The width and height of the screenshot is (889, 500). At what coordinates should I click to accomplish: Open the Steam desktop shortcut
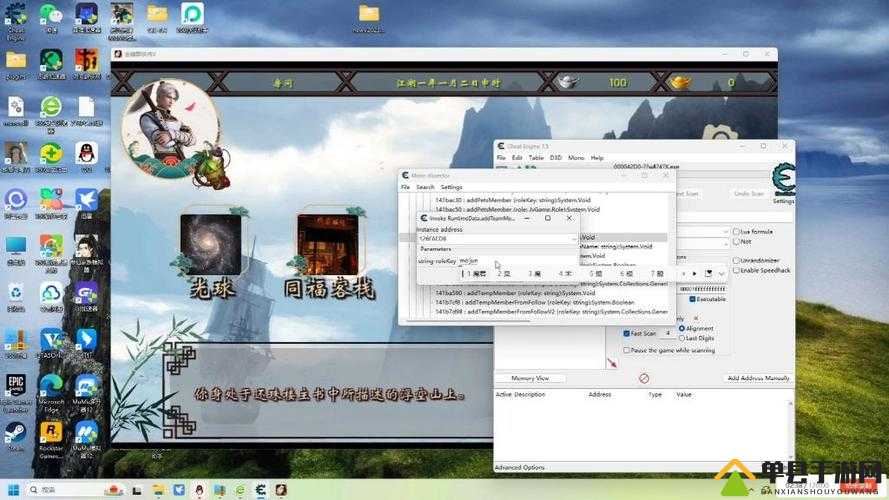point(16,432)
